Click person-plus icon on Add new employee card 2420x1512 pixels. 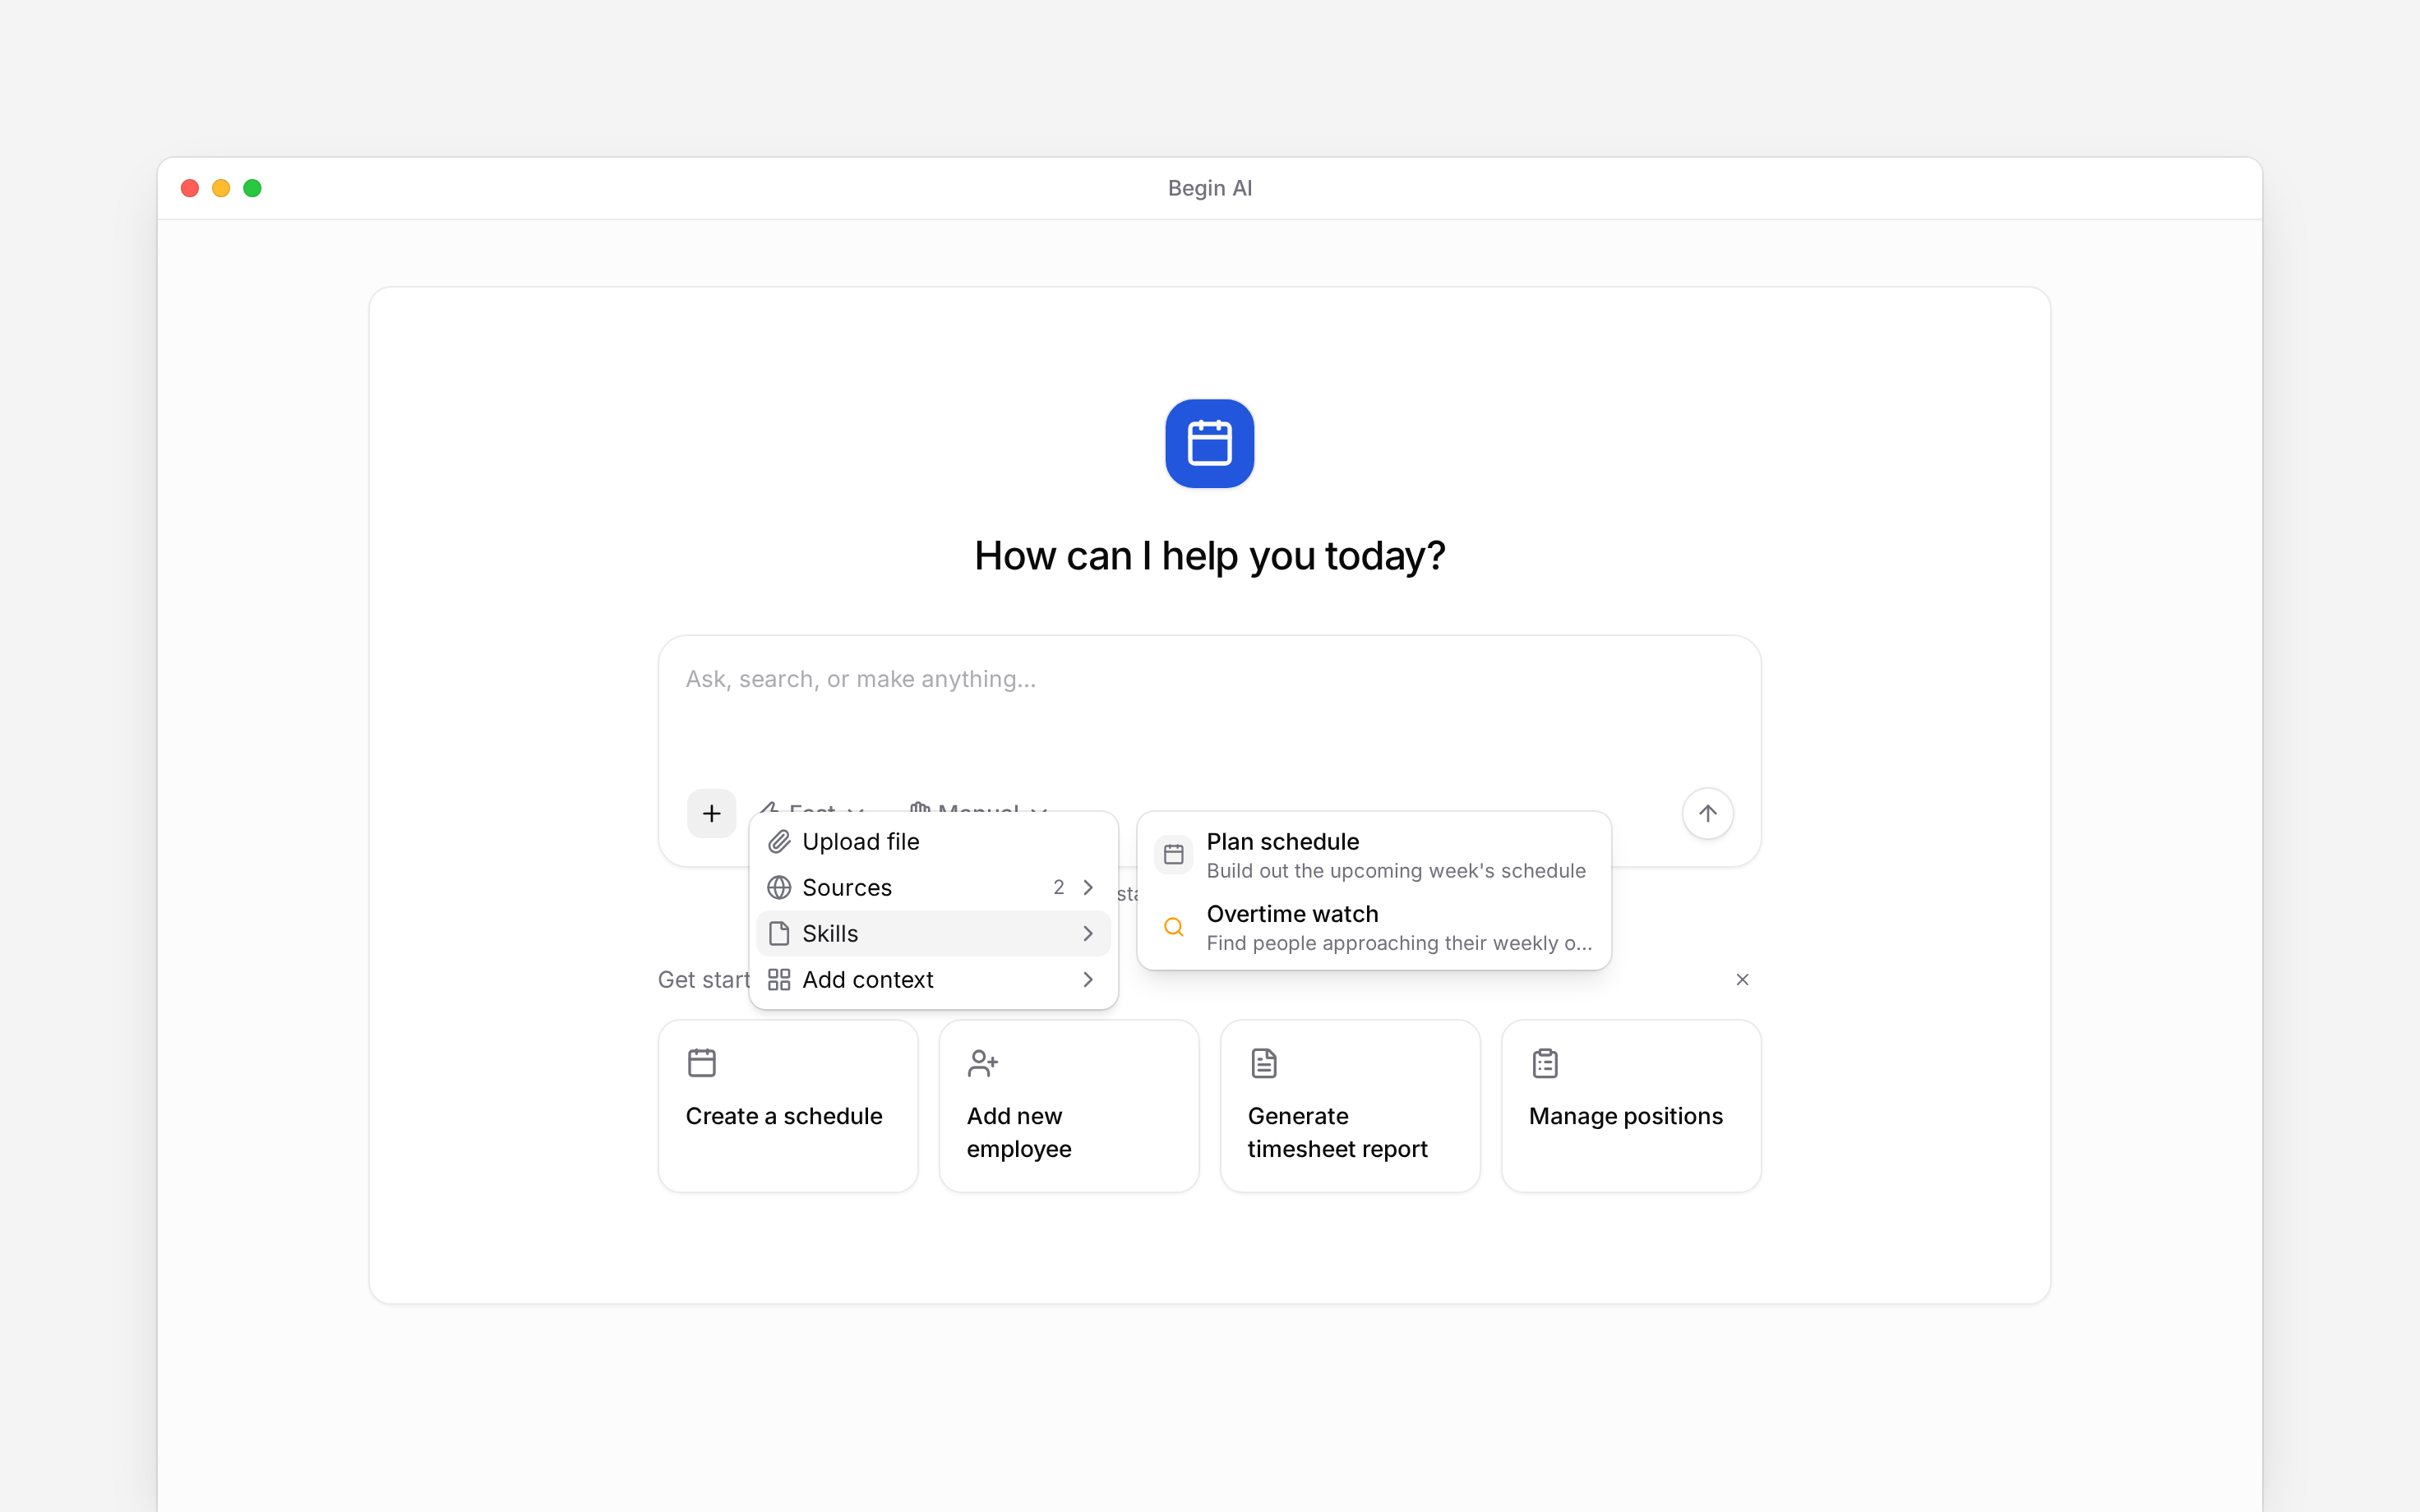(983, 1063)
